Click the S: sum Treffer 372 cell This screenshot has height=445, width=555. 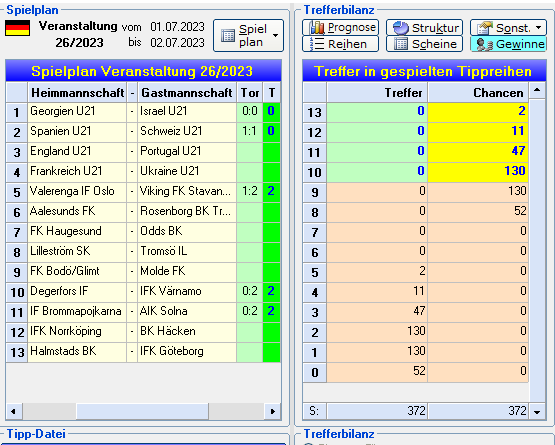pos(377,411)
